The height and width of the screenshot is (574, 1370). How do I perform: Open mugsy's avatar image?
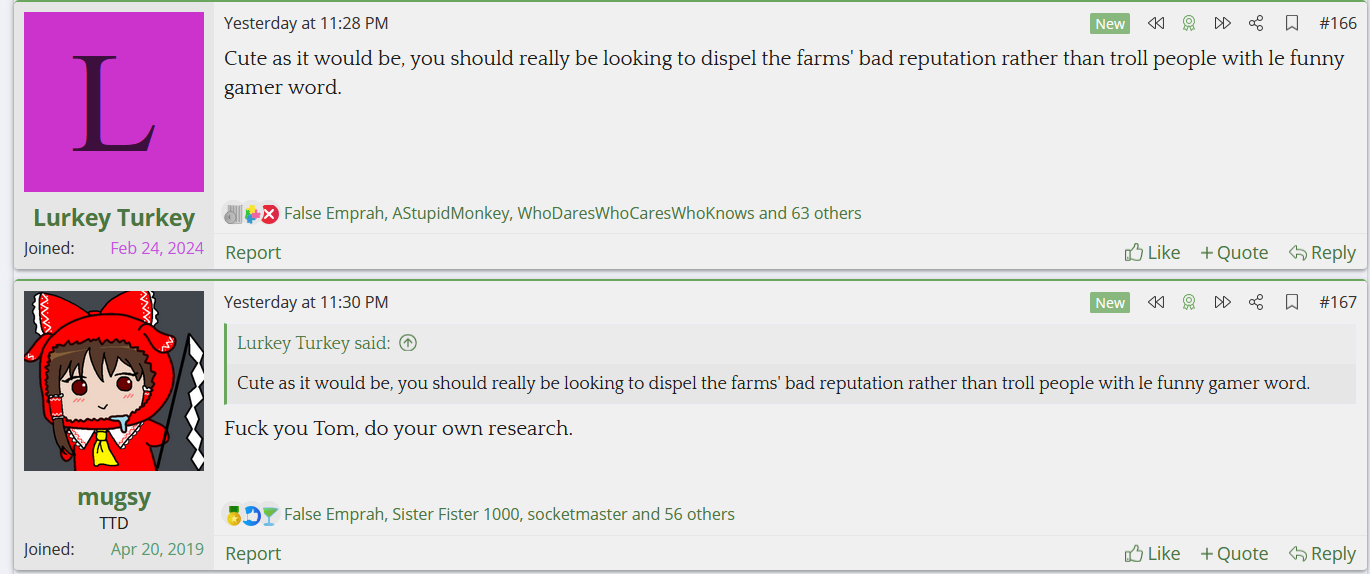114,381
